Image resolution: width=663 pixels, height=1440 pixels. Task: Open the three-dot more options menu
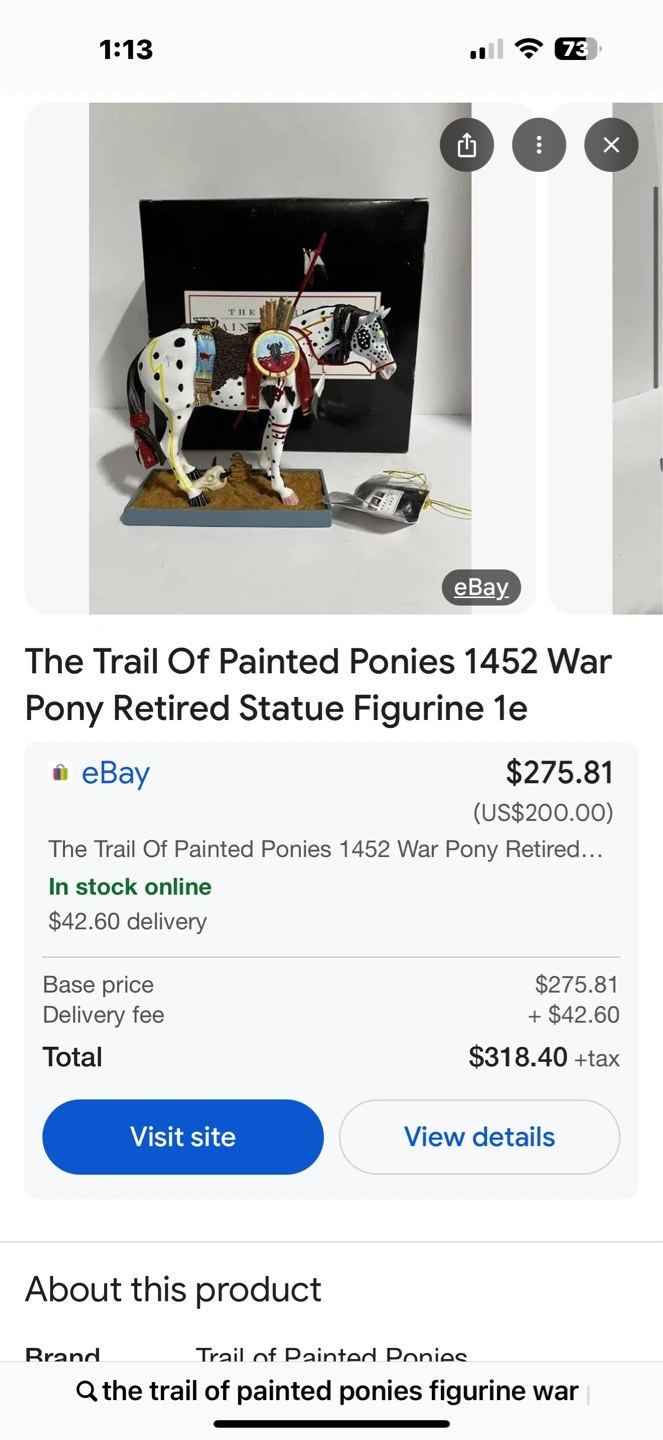click(x=539, y=146)
